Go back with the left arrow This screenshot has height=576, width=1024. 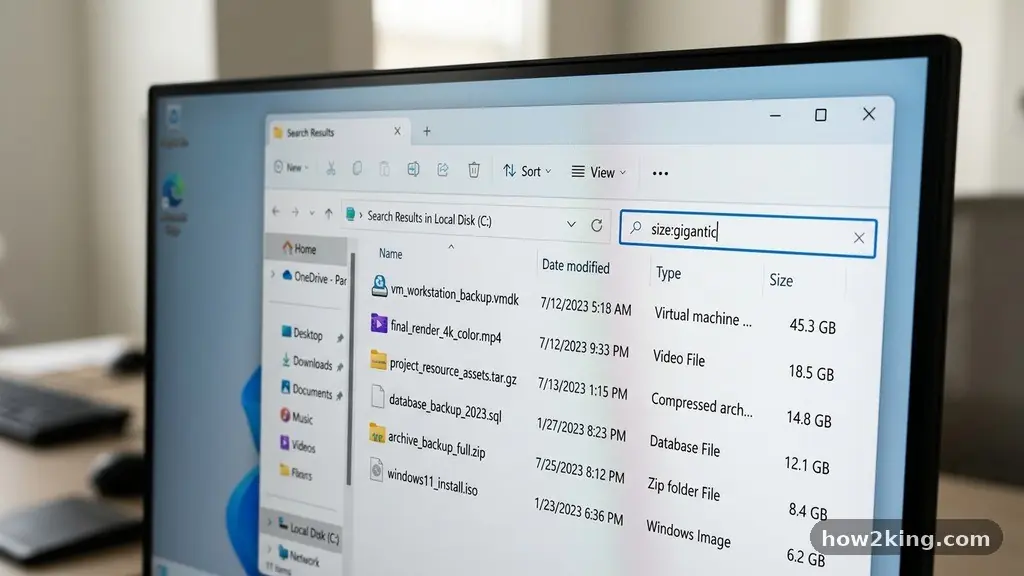click(x=276, y=212)
